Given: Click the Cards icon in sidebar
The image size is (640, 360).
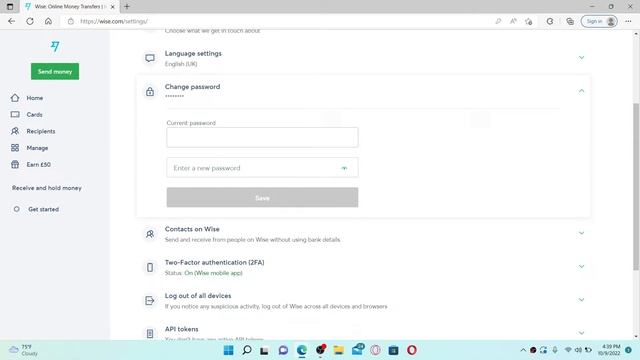Looking at the screenshot, I should [x=15, y=115].
